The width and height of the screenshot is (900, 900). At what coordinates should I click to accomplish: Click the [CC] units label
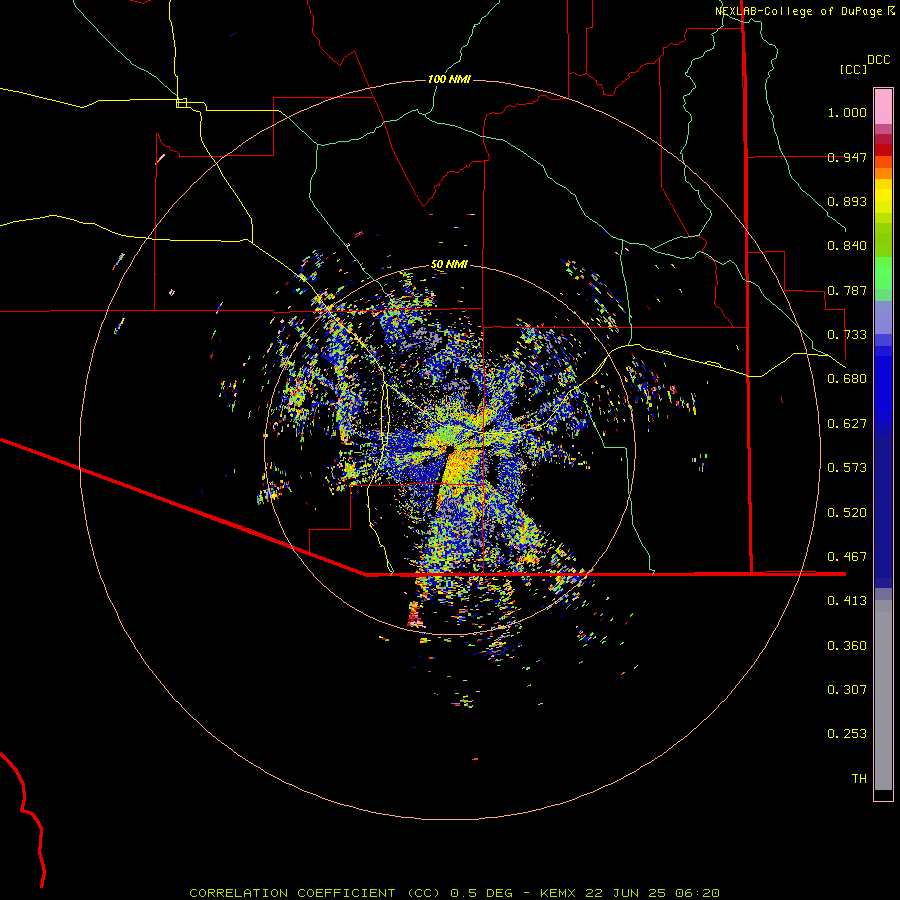point(854,69)
